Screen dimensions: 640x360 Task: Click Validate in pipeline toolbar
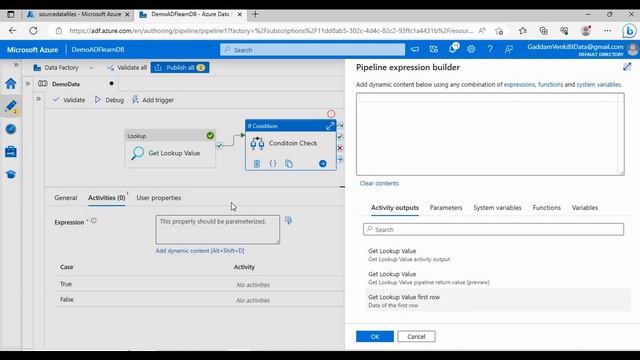click(69, 100)
